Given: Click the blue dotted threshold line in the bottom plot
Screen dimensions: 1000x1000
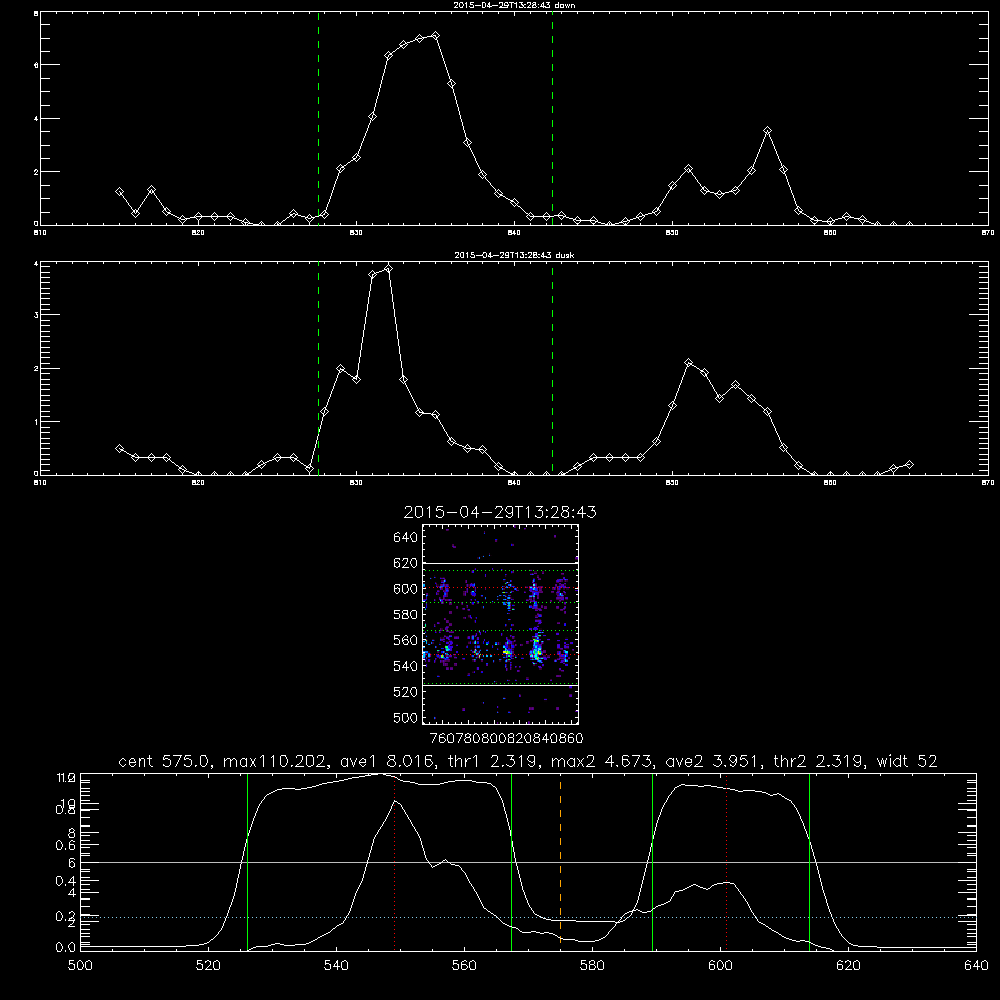Looking at the screenshot, I should click(528, 917).
